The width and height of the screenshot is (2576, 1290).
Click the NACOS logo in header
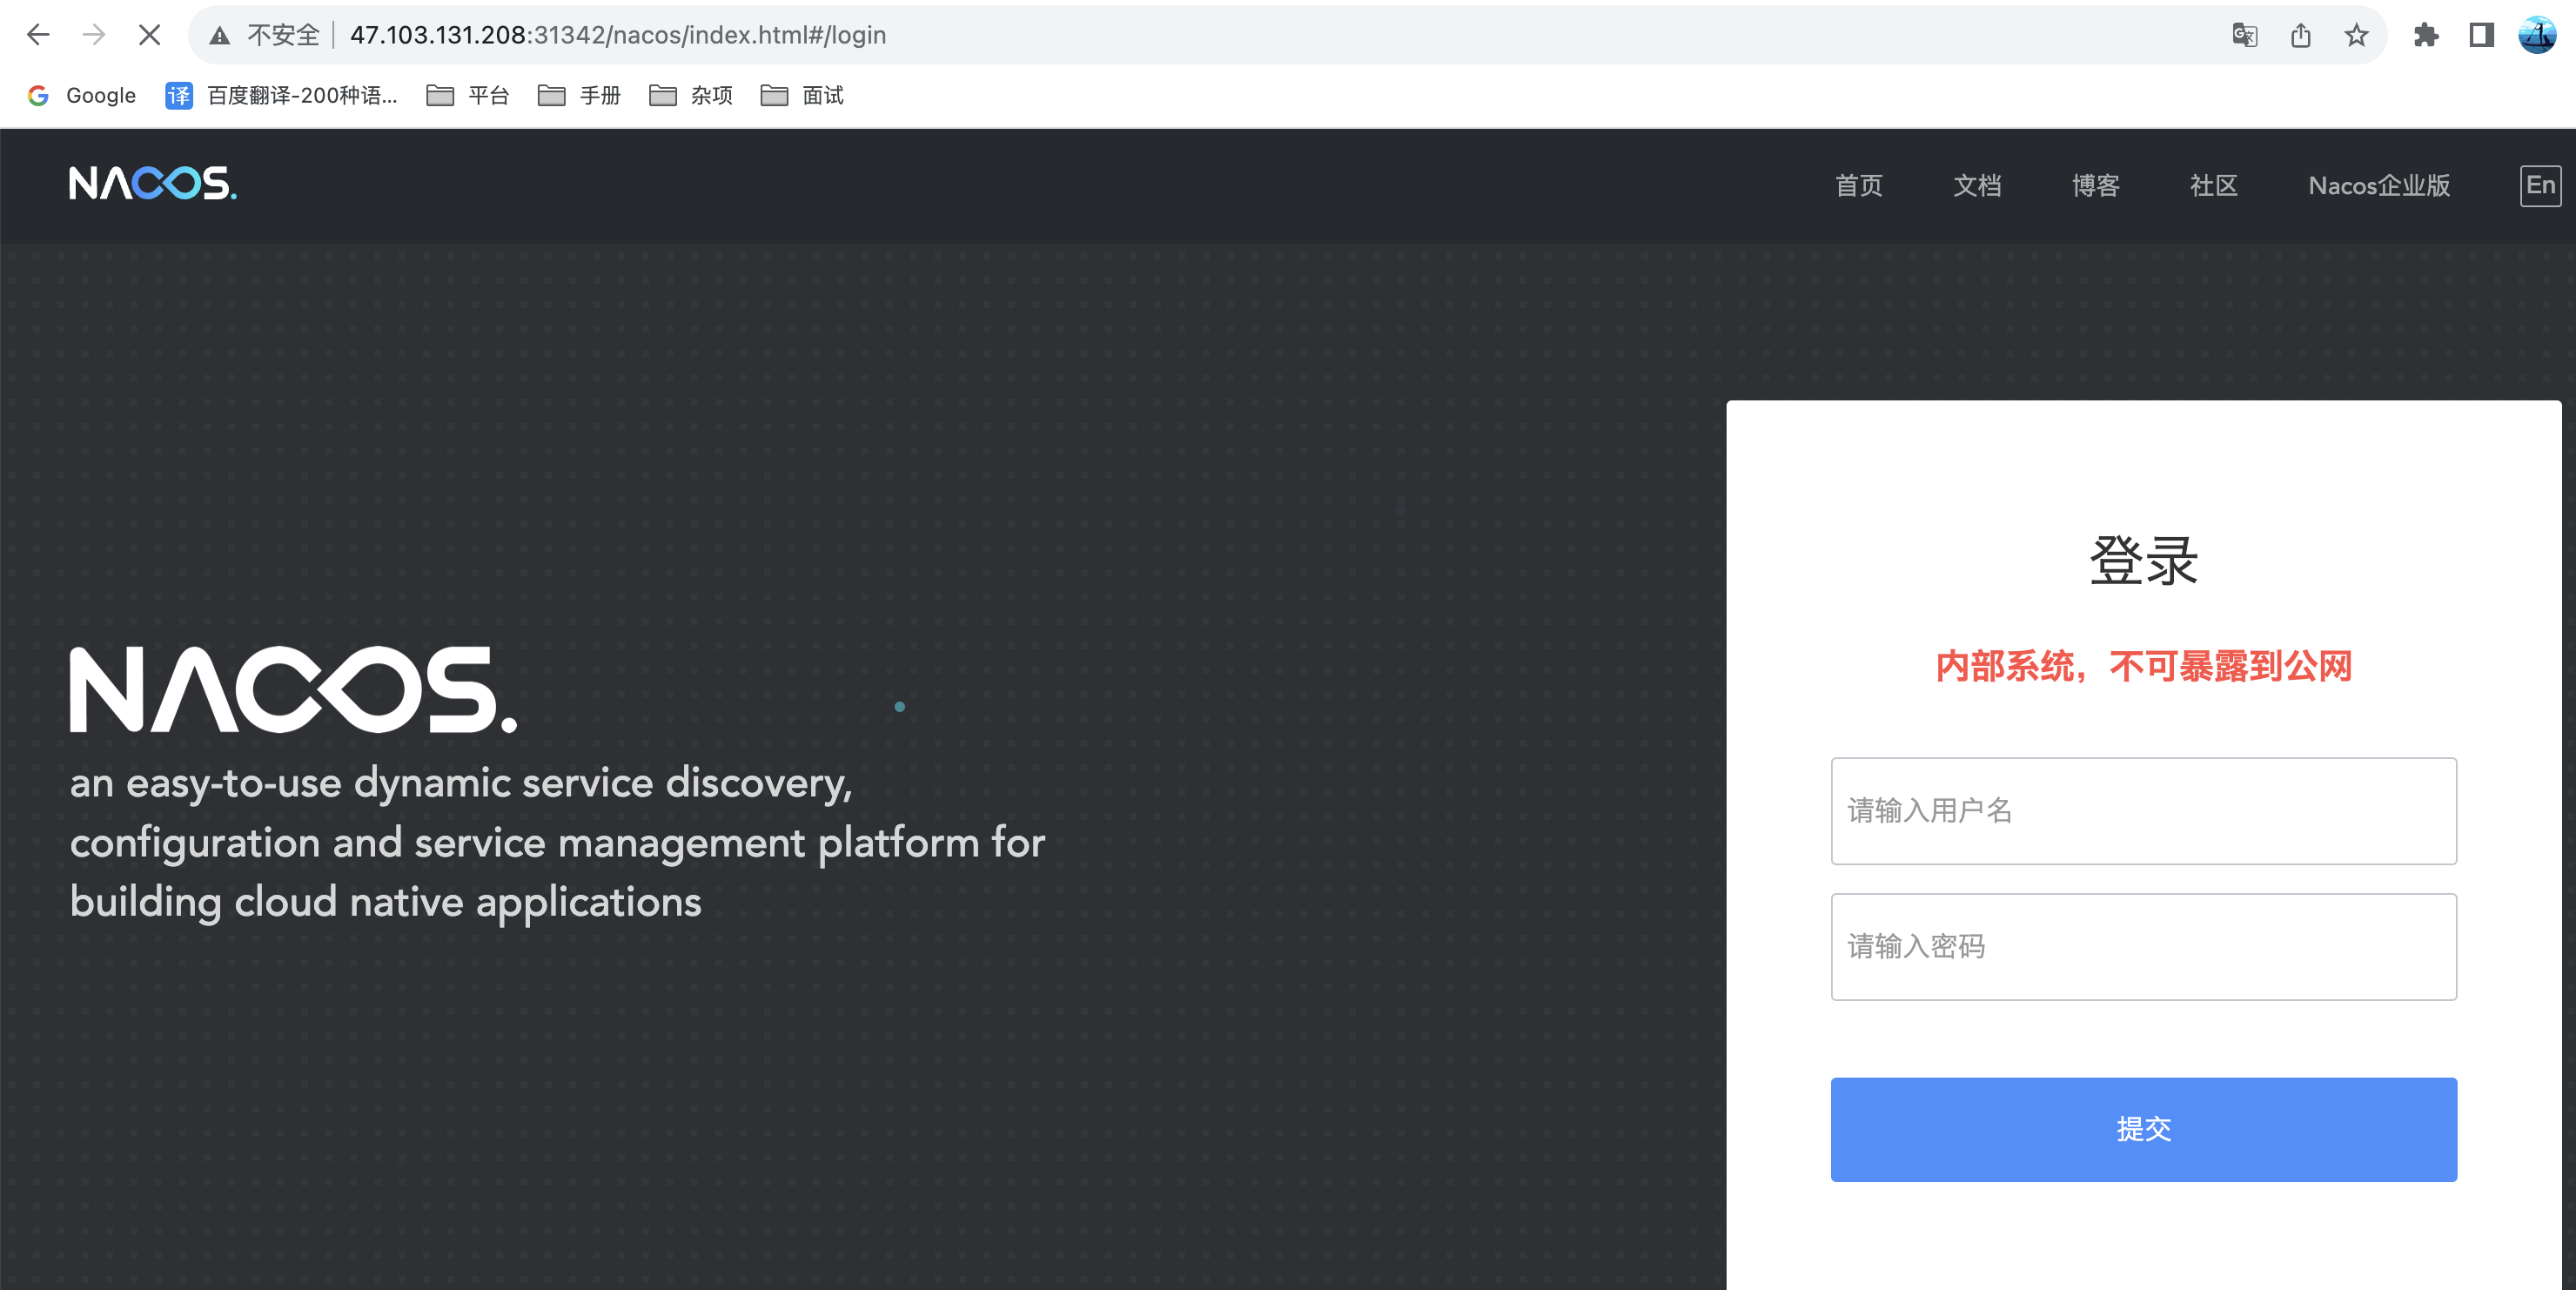[153, 184]
